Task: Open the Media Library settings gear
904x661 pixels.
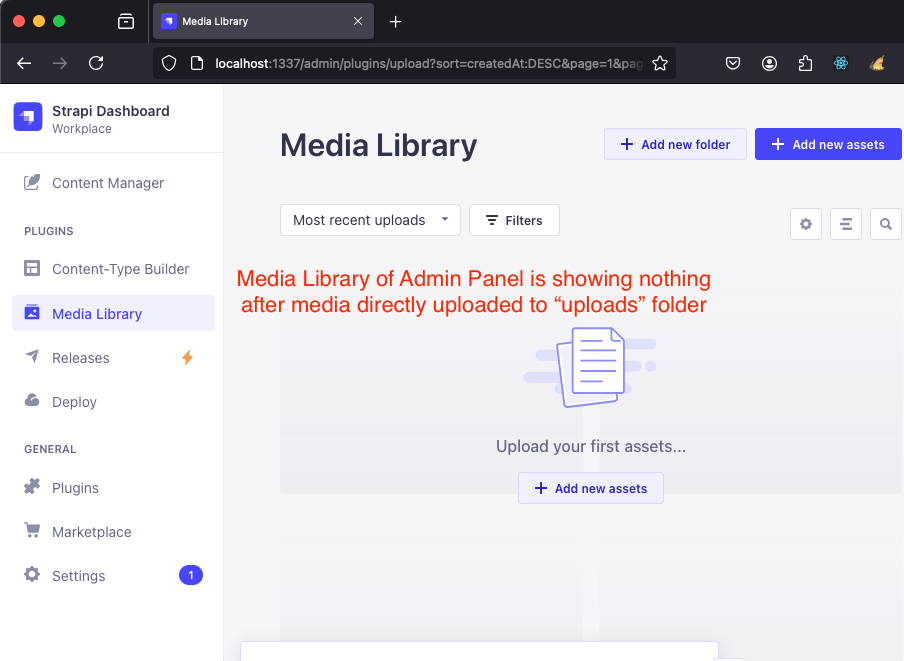Action: coord(806,224)
